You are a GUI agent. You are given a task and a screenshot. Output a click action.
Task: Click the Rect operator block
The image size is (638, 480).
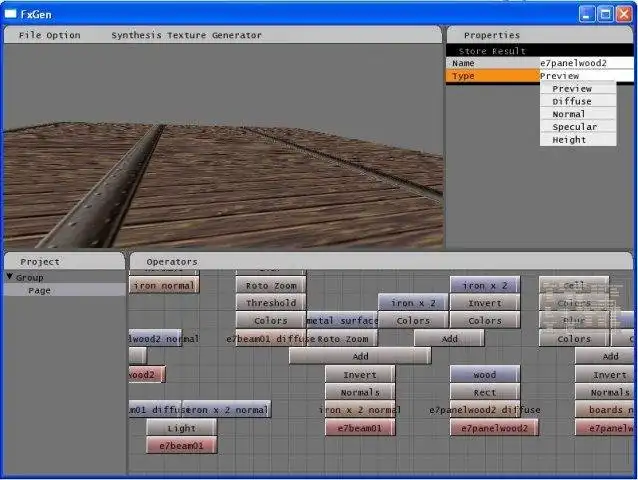coord(484,393)
